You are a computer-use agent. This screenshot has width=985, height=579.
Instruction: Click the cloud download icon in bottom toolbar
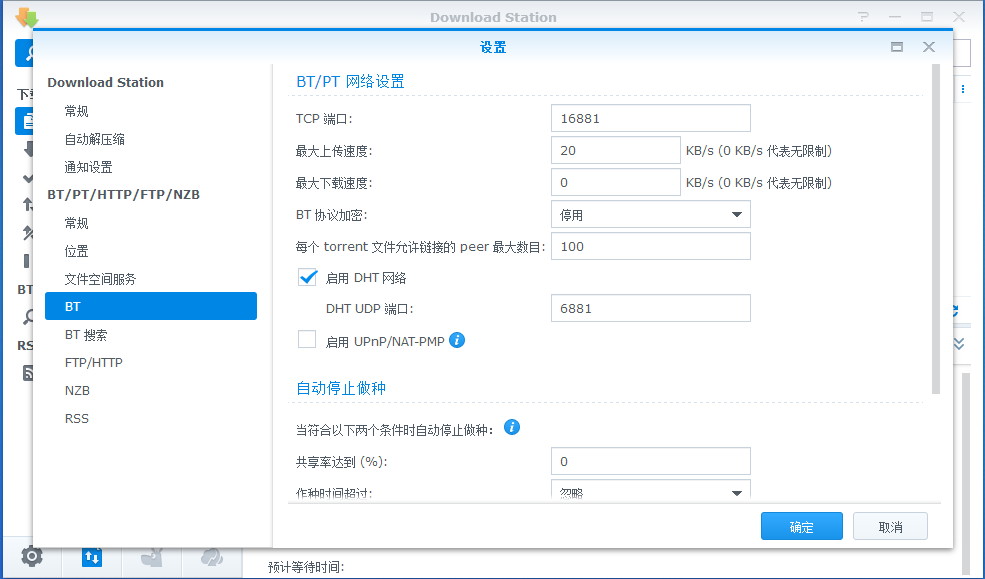click(x=212, y=557)
